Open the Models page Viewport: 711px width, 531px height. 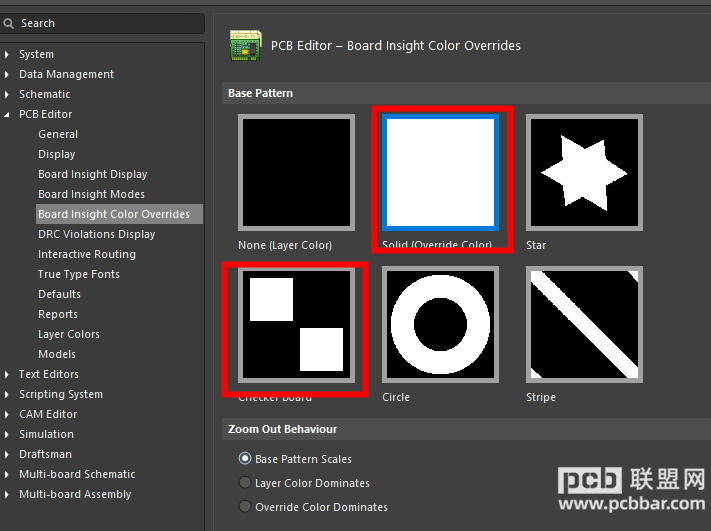[57, 354]
